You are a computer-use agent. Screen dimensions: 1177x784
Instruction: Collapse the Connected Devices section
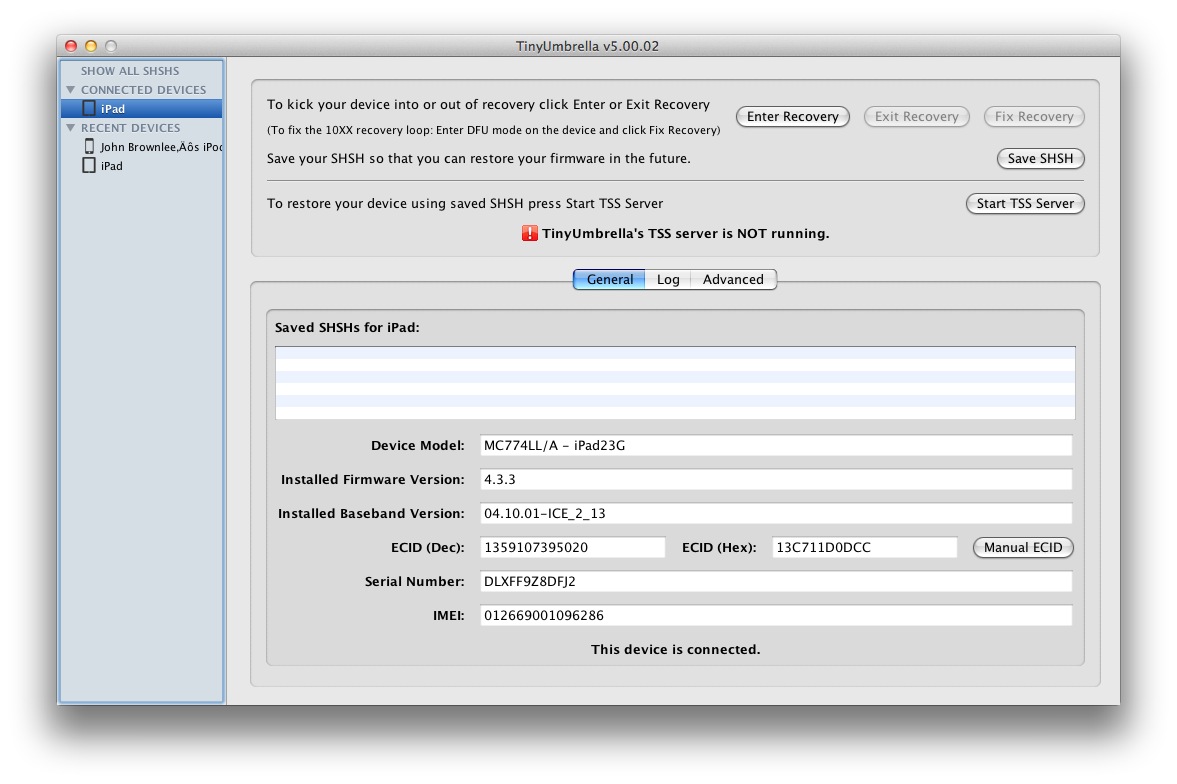(x=71, y=90)
